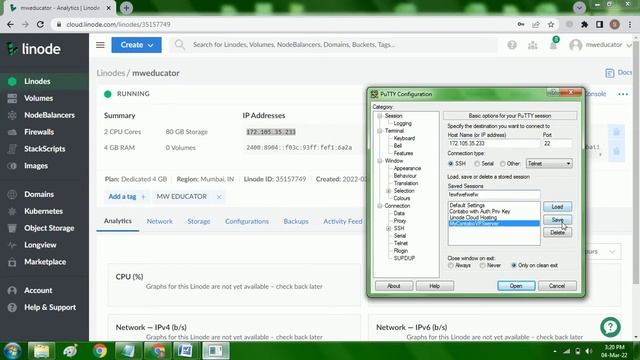This screenshot has width=640, height=360.
Task: Remove the MW EDUCATOR tag
Action: (x=219, y=197)
